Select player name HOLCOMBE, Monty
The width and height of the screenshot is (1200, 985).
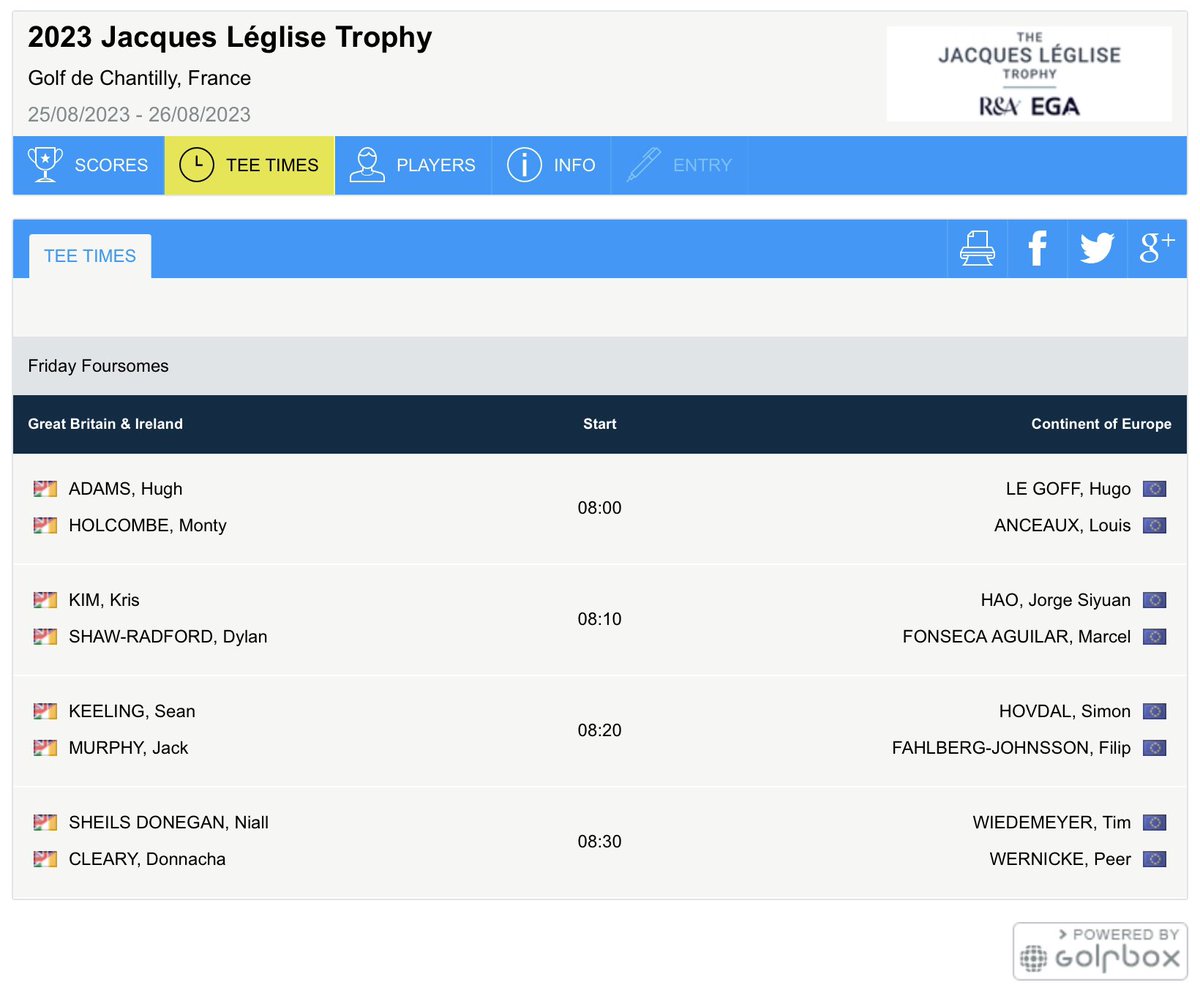[148, 525]
